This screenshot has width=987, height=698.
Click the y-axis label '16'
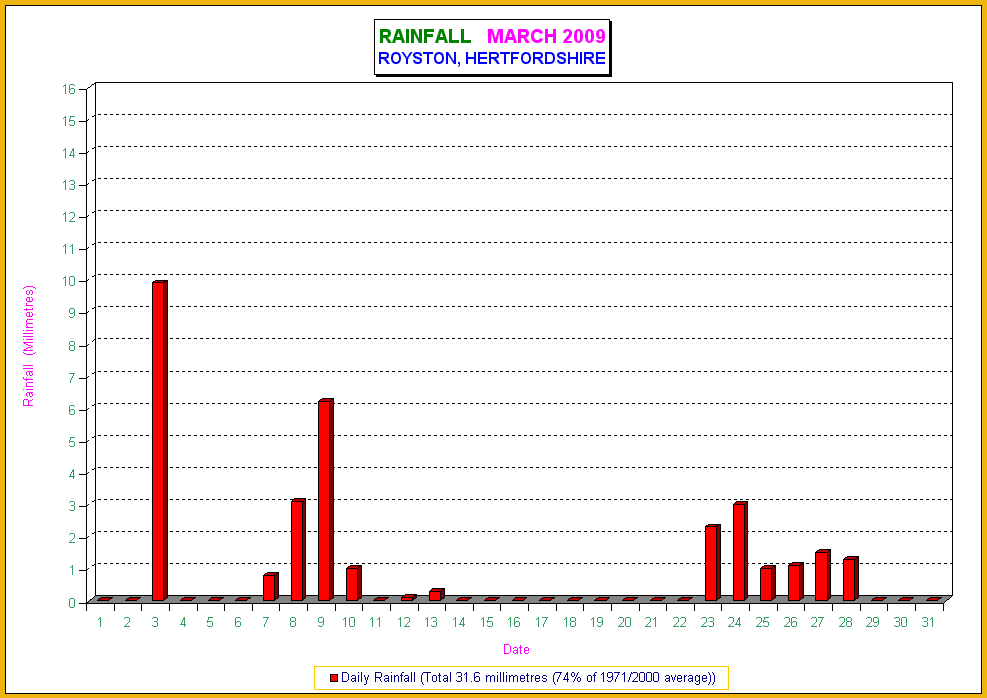point(69,89)
